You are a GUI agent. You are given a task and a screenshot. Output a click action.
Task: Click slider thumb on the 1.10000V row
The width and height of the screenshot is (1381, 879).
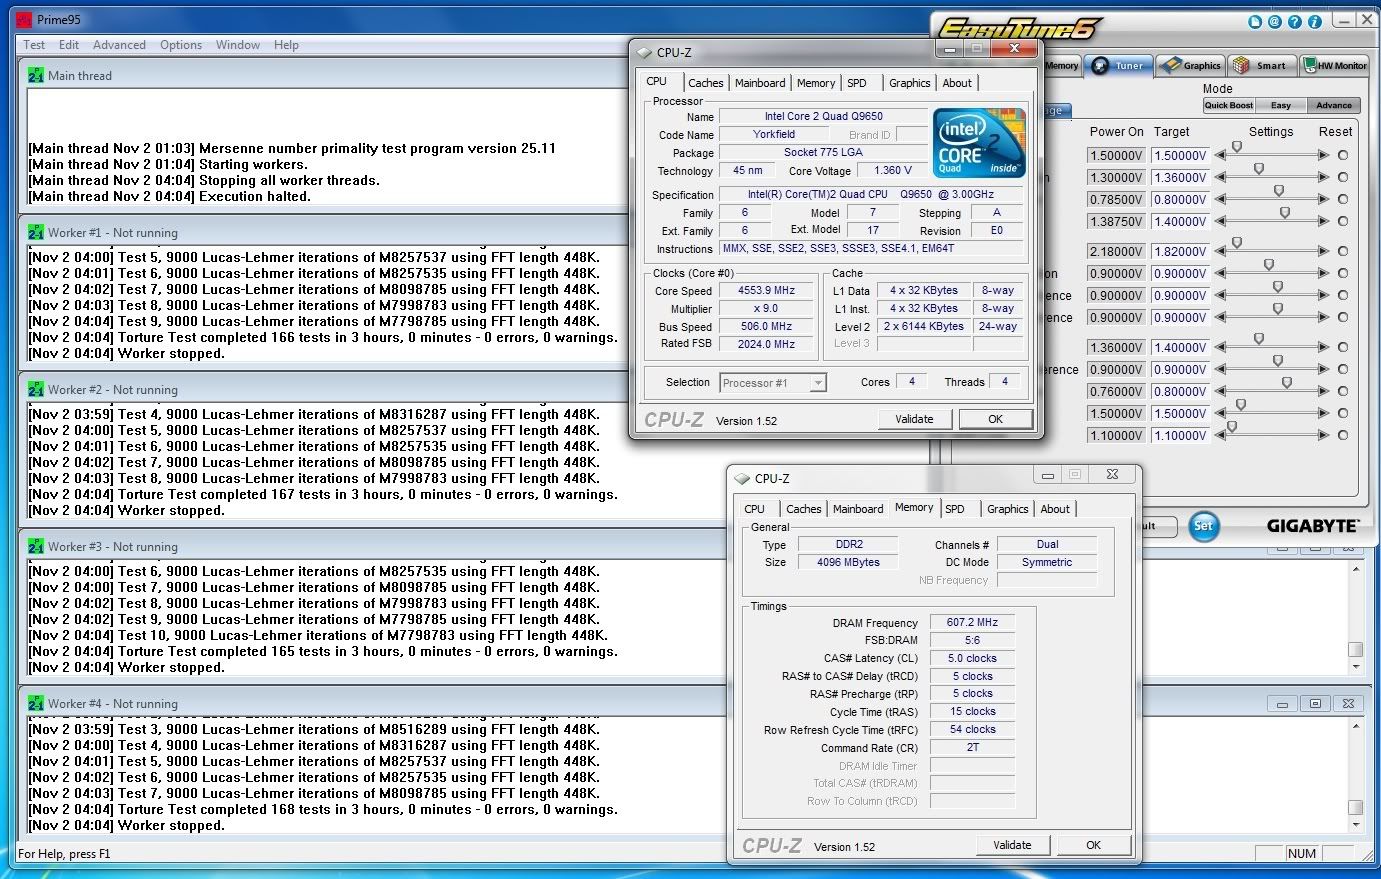[1232, 426]
